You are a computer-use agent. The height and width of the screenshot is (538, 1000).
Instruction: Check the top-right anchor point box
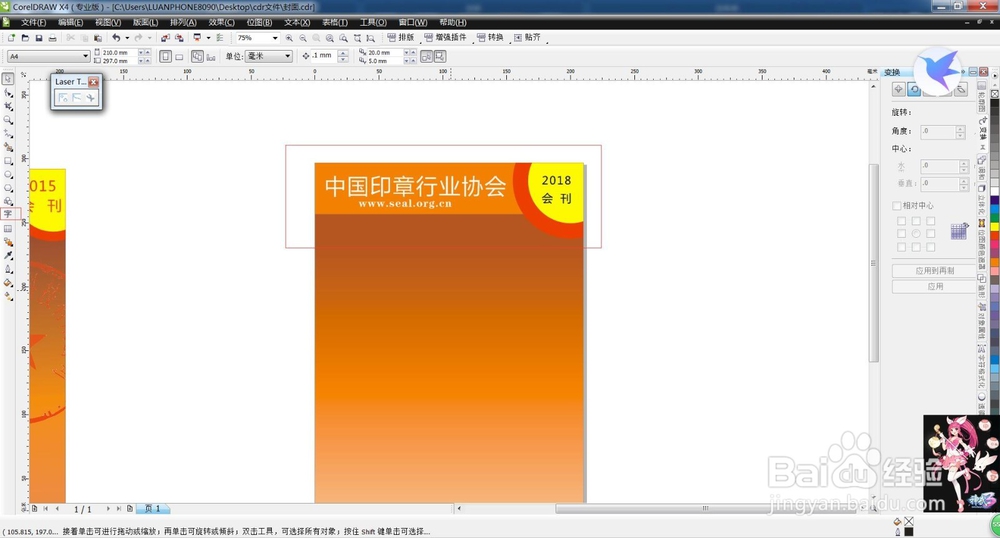[x=930, y=221]
